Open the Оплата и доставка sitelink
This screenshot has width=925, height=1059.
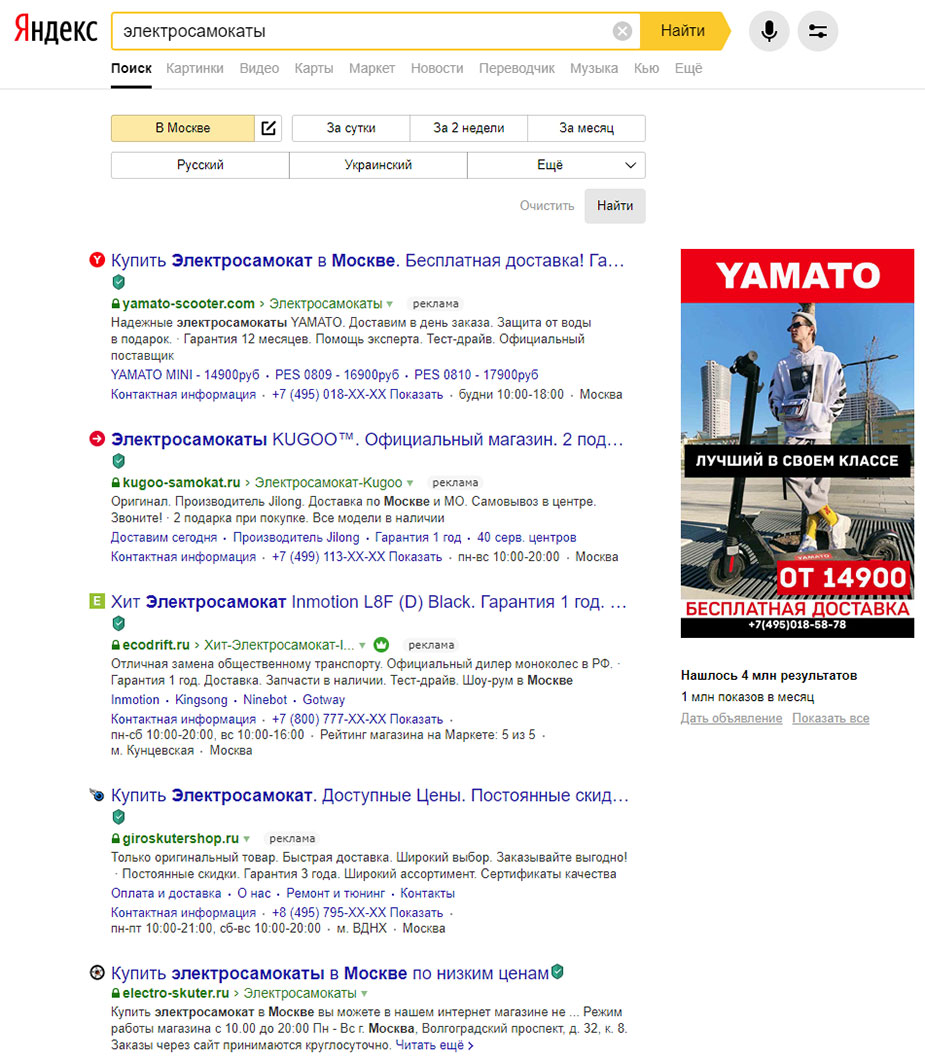(x=166, y=894)
